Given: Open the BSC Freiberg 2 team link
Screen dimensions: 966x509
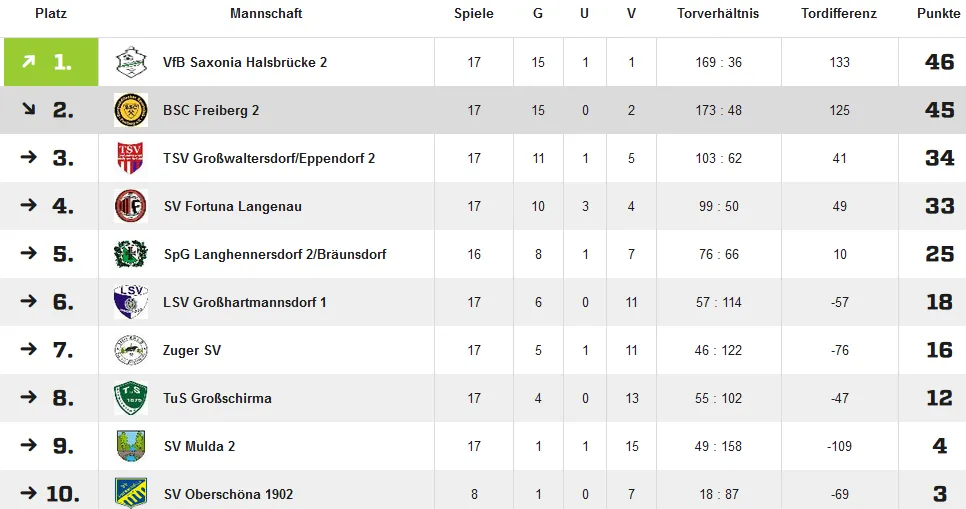Looking at the screenshot, I should pos(211,110).
